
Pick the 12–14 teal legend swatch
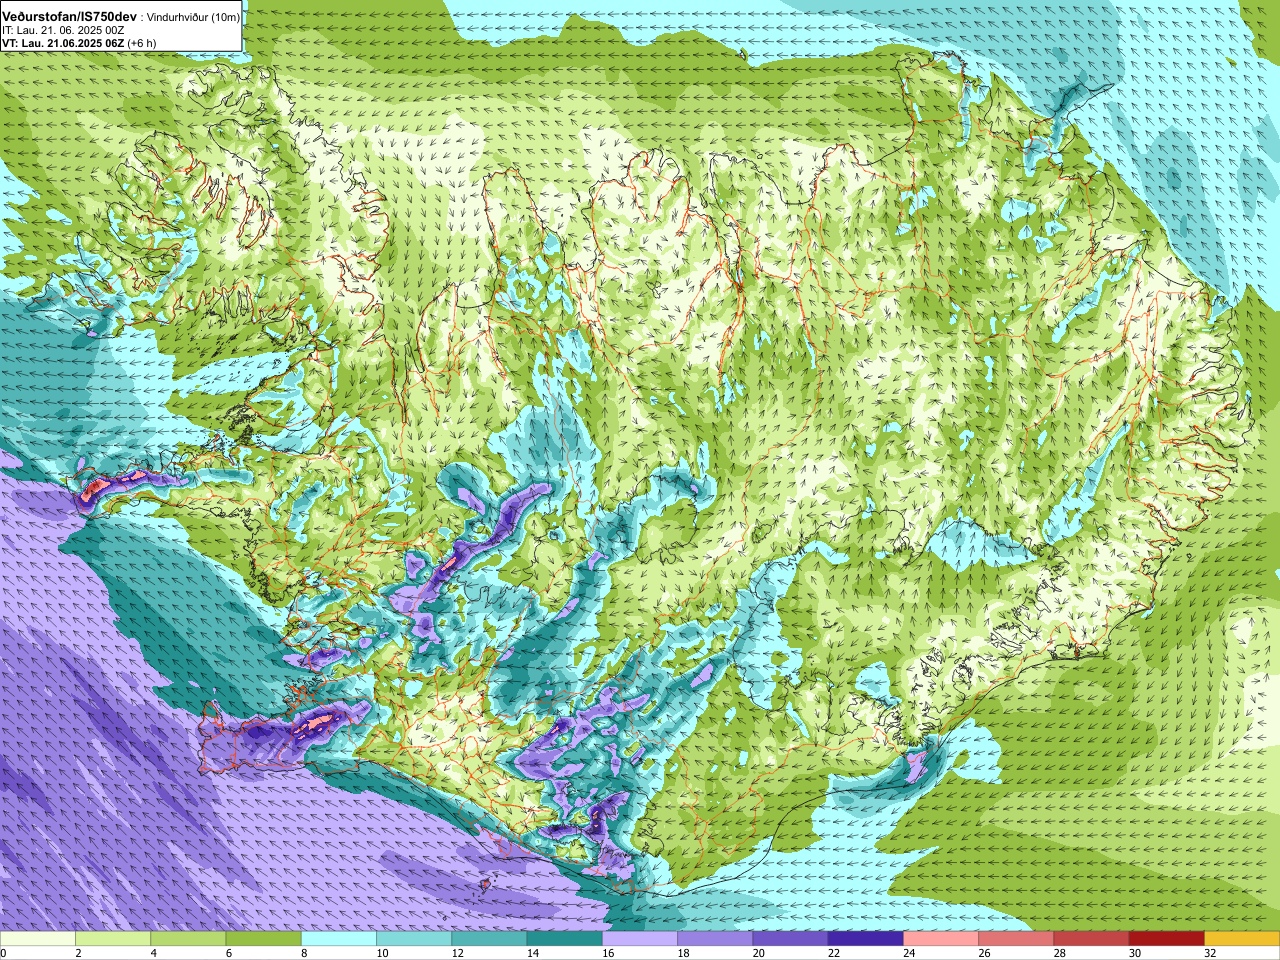pyautogui.click(x=489, y=939)
